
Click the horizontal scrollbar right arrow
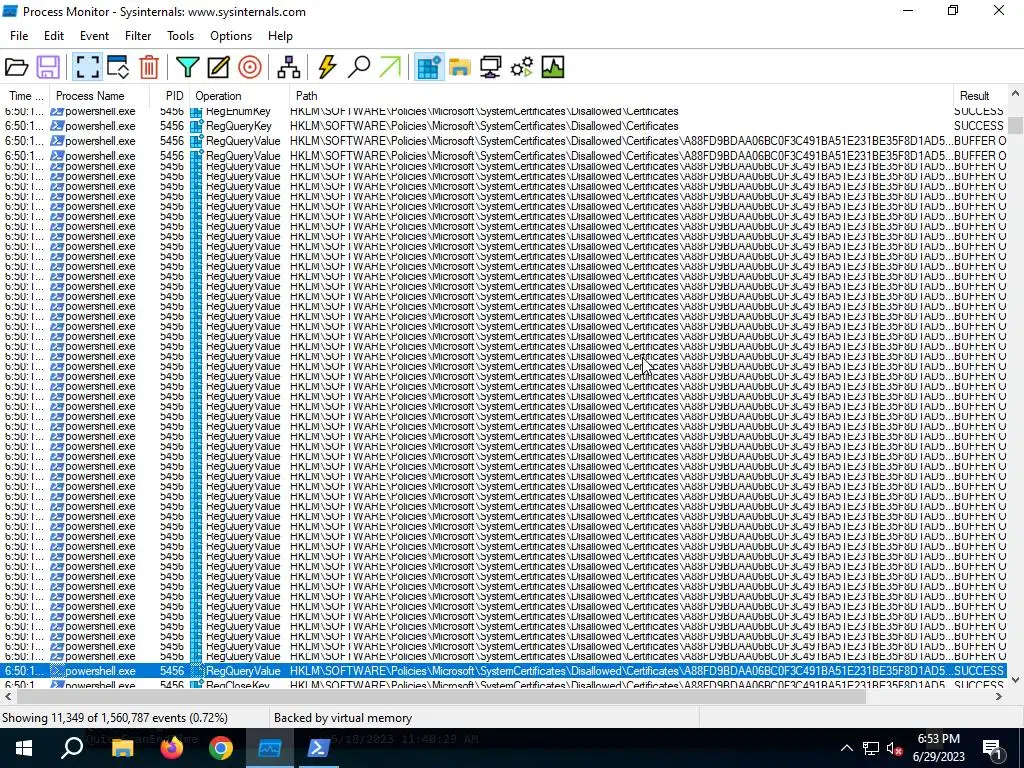click(999, 697)
